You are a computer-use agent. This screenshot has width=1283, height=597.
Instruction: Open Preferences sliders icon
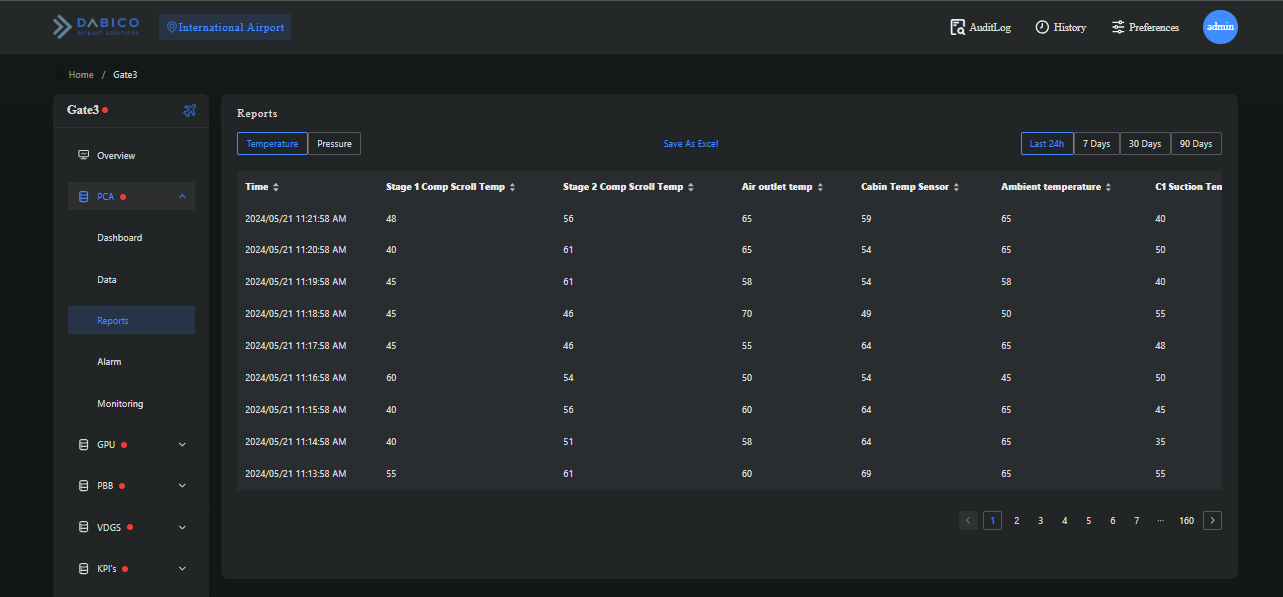pyautogui.click(x=1118, y=27)
